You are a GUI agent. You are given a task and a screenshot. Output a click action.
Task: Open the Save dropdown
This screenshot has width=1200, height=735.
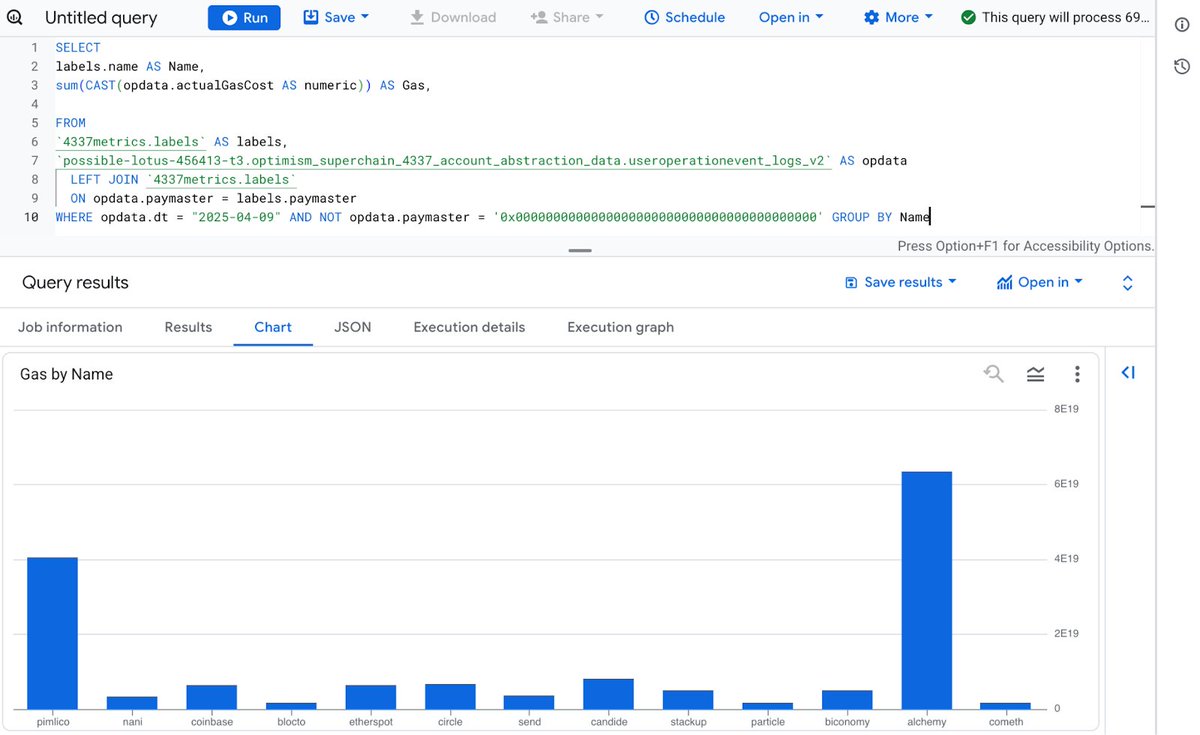336,17
